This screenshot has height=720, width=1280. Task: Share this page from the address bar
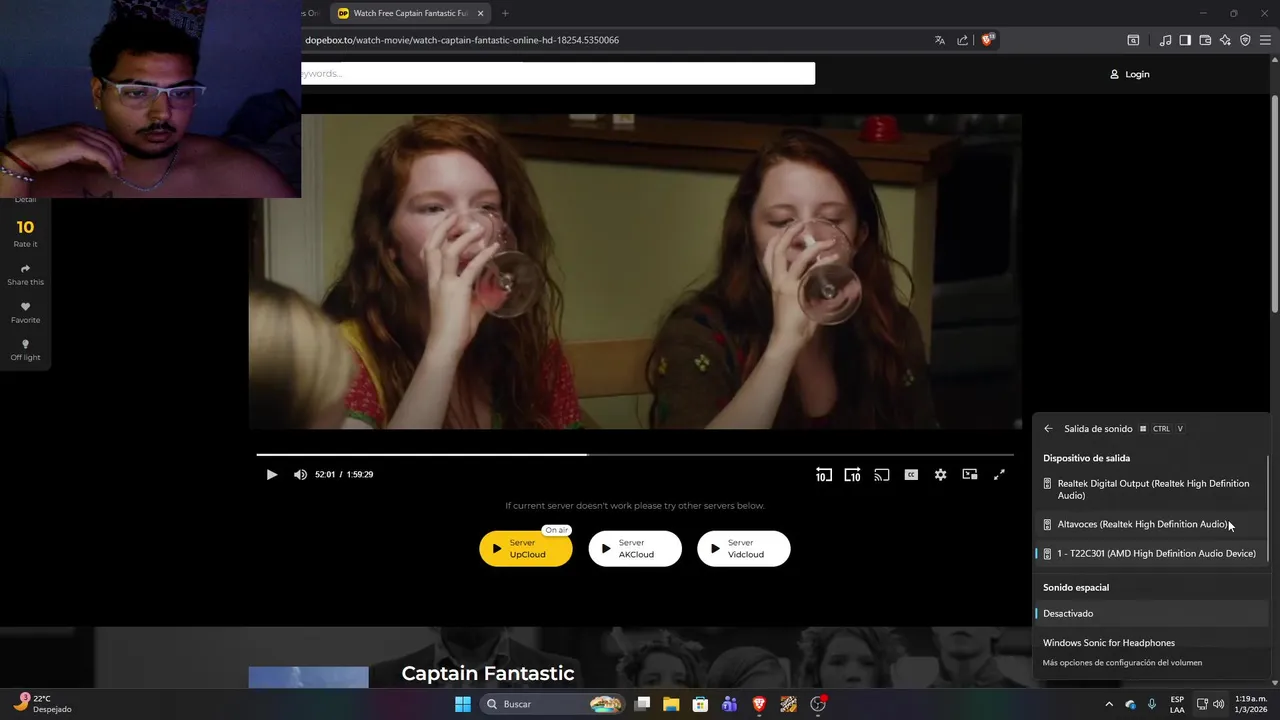pos(962,40)
